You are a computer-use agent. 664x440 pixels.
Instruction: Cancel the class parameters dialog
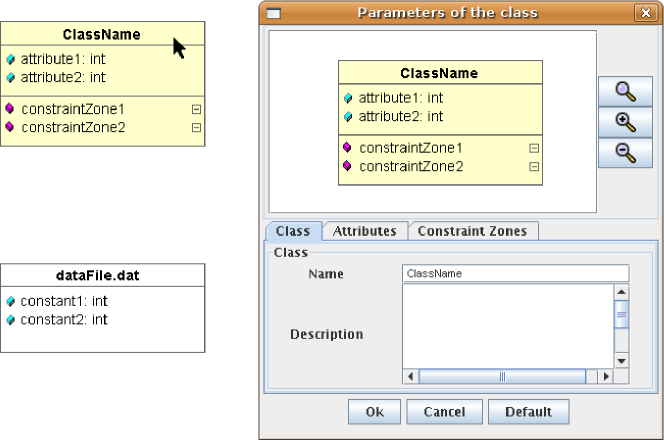click(x=443, y=412)
